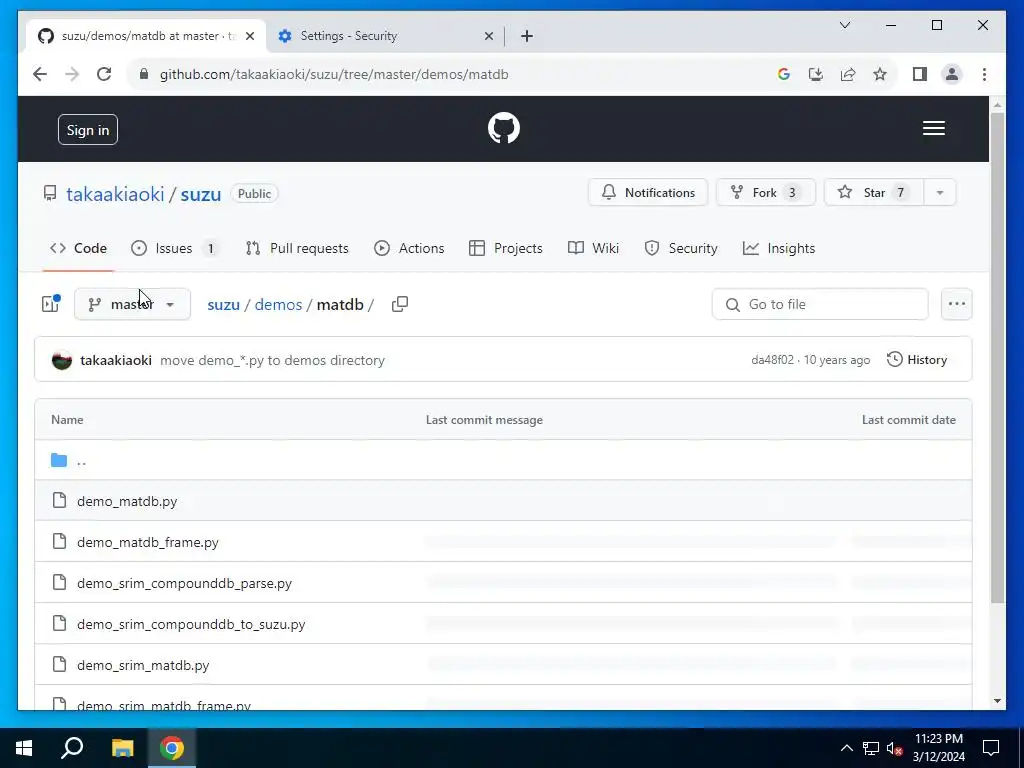Open takaakiaoki author link in commit bar

pyautogui.click(x=116, y=360)
